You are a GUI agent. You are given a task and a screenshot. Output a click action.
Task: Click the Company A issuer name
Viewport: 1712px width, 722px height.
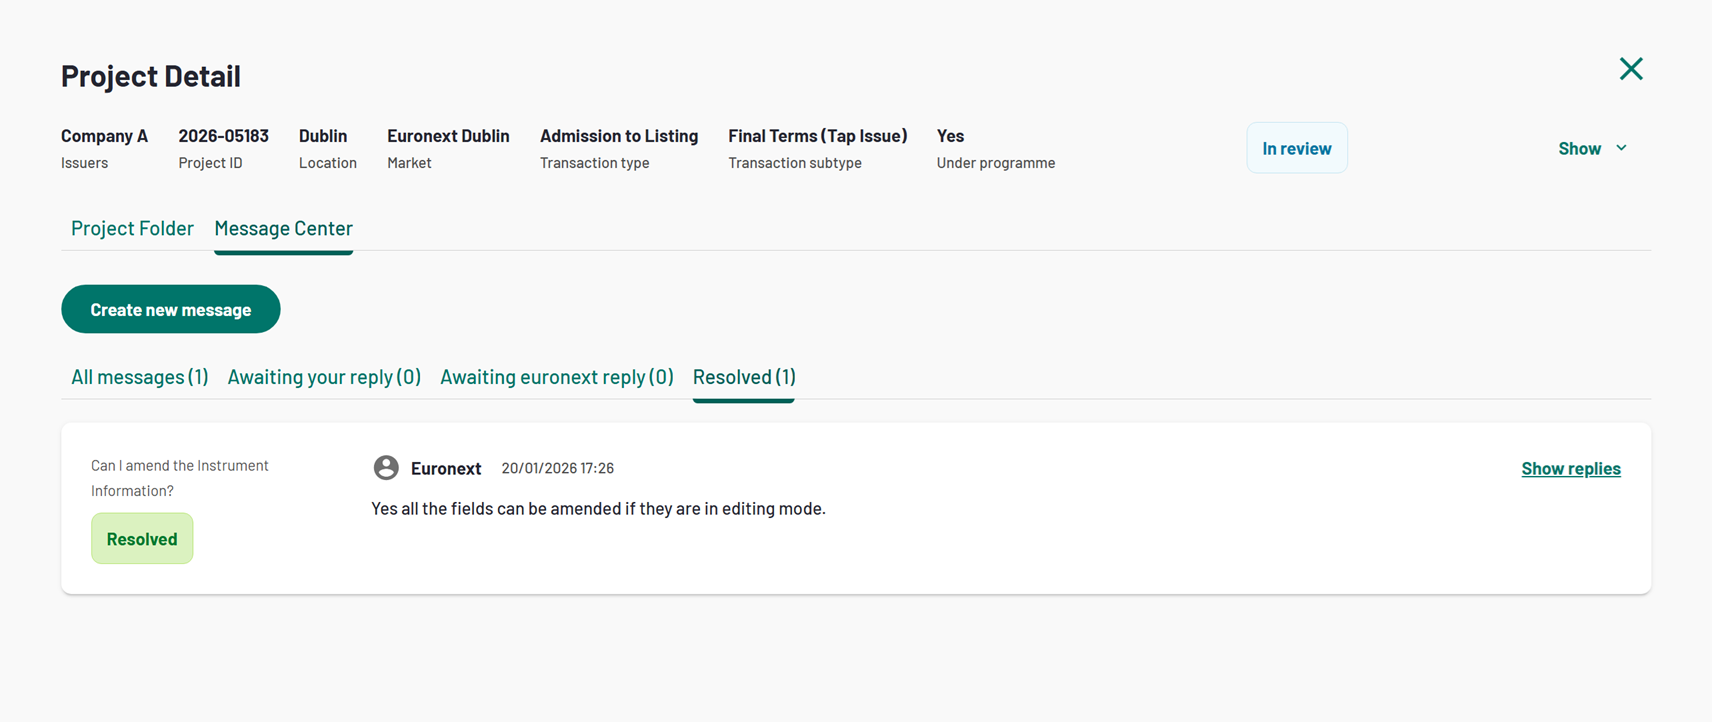click(x=104, y=136)
